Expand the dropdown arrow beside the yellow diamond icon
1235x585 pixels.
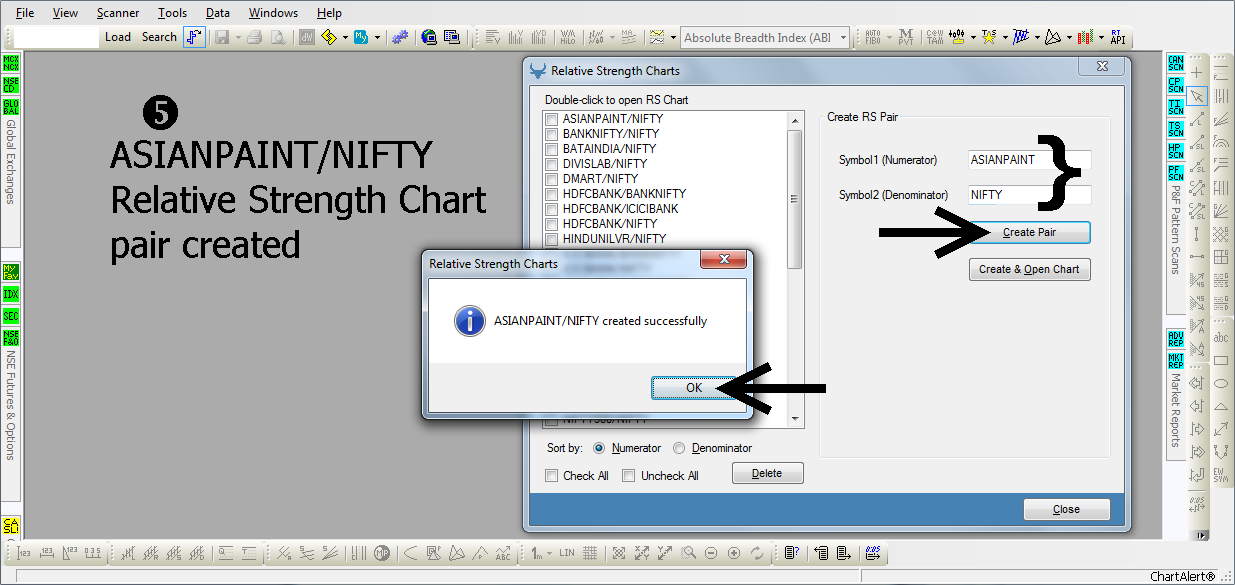pyautogui.click(x=345, y=37)
